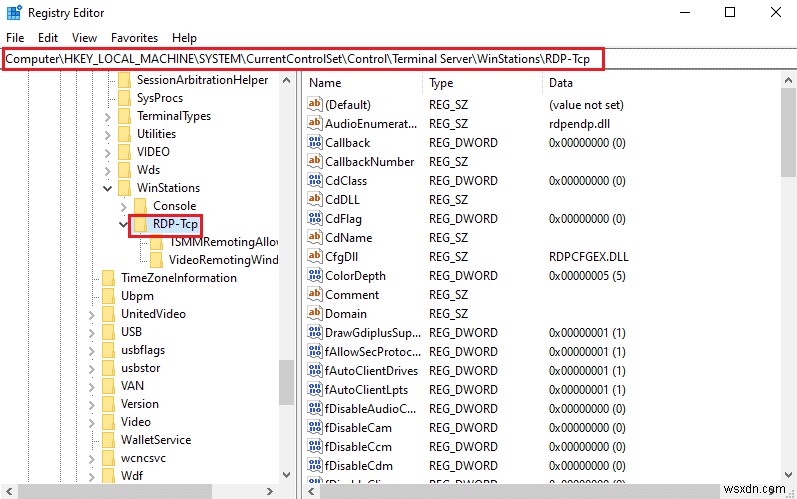Click the WalletService folder icon
Screen dimensions: 797x499
point(108,440)
